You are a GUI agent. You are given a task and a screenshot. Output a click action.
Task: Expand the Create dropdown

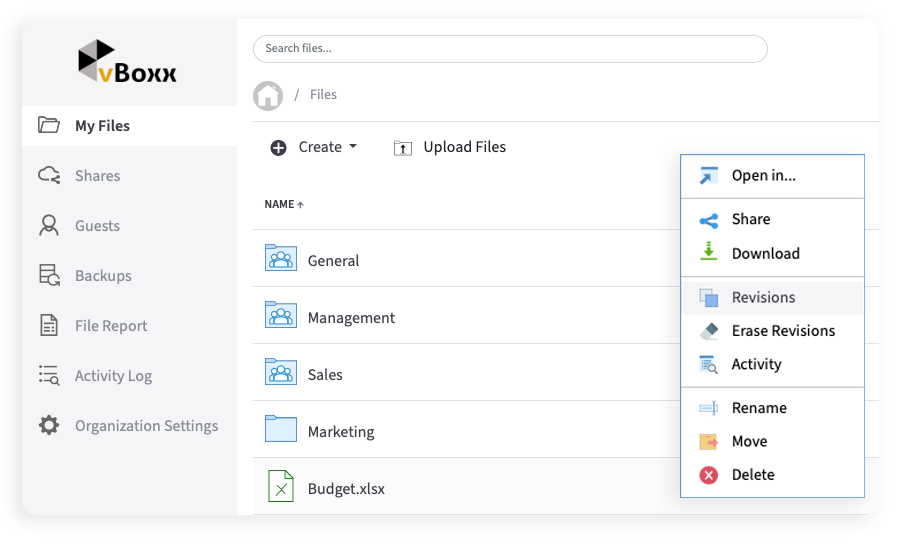coord(313,147)
